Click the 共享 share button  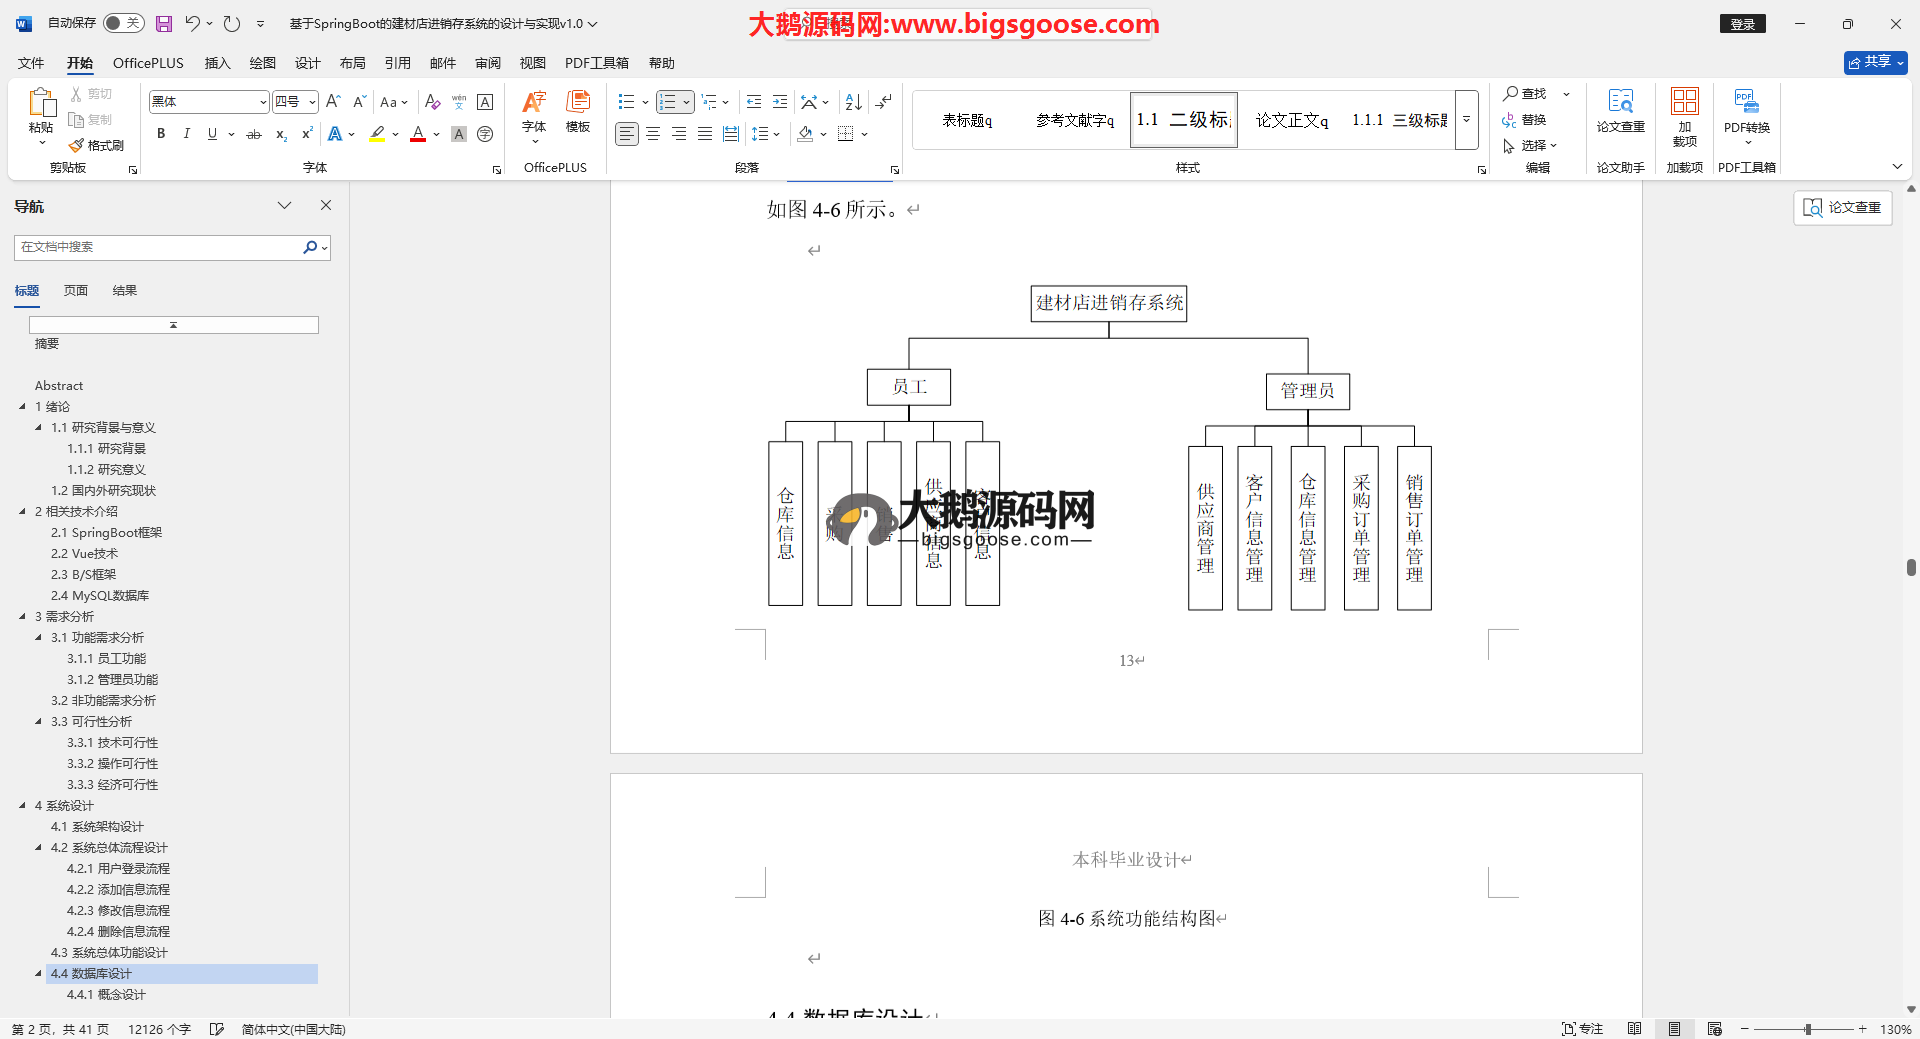coord(1875,62)
